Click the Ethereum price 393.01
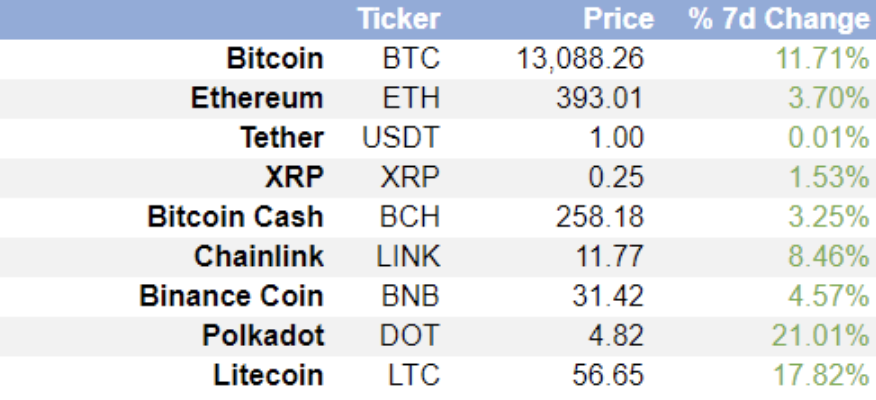 pos(599,98)
